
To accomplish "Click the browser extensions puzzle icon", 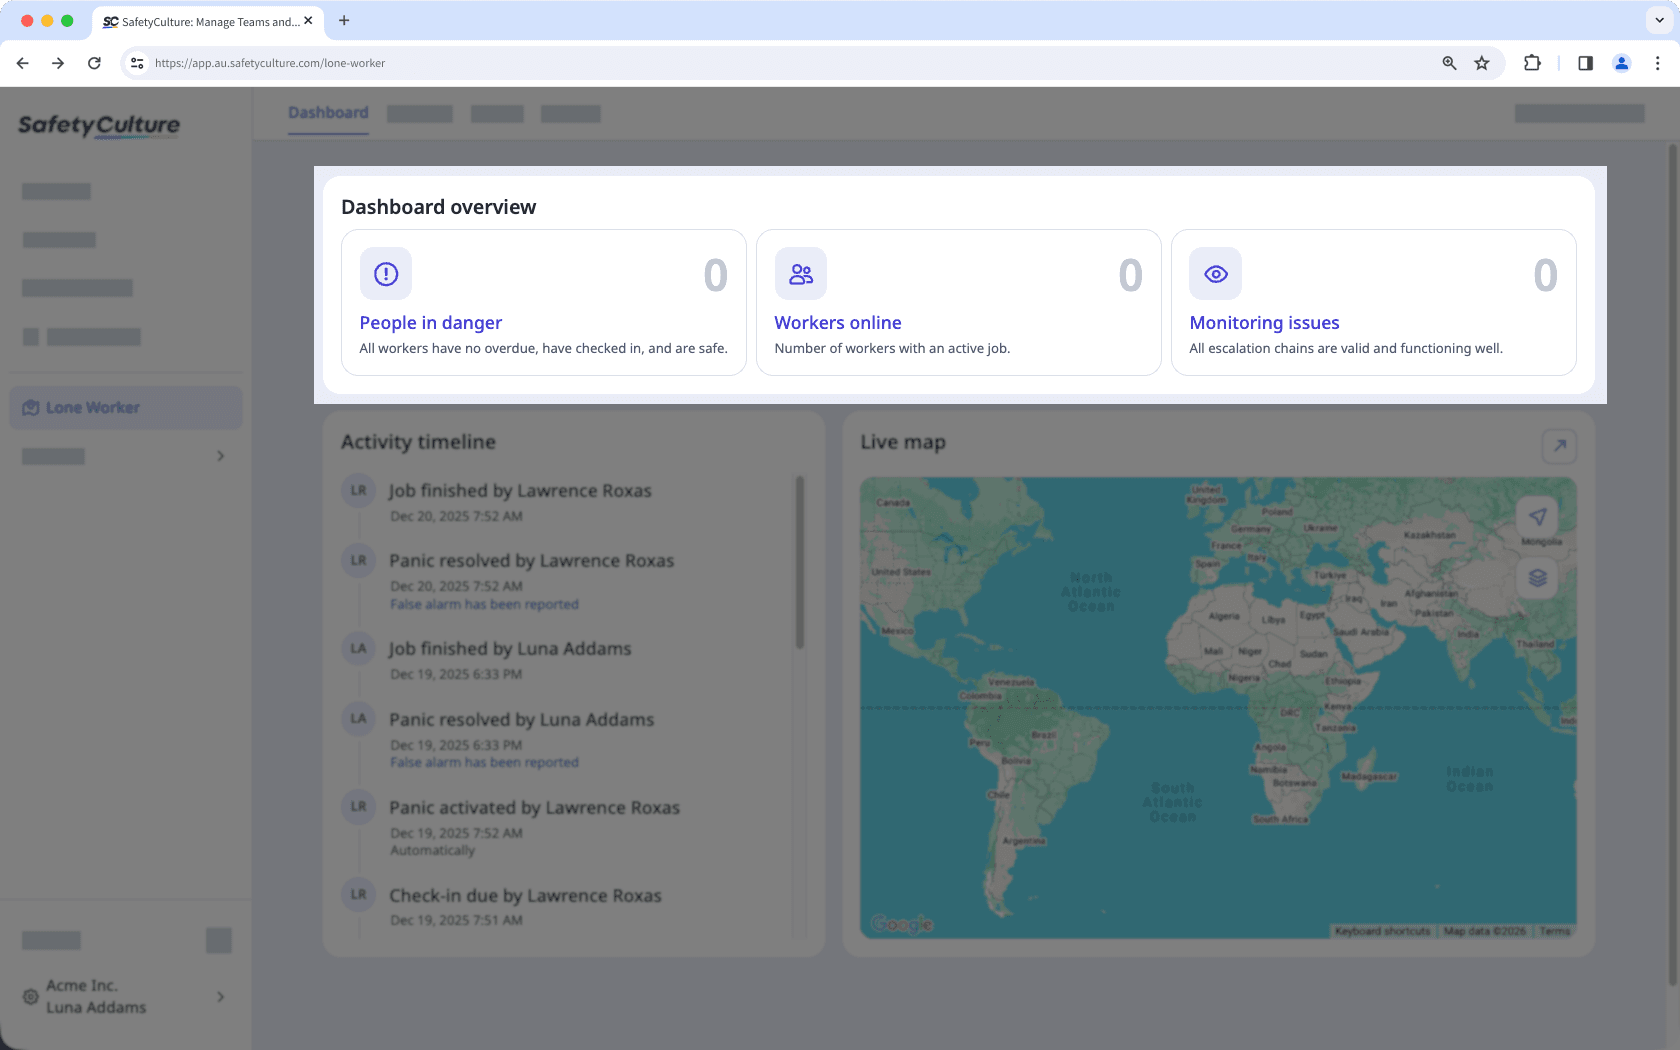I will pyautogui.click(x=1532, y=63).
